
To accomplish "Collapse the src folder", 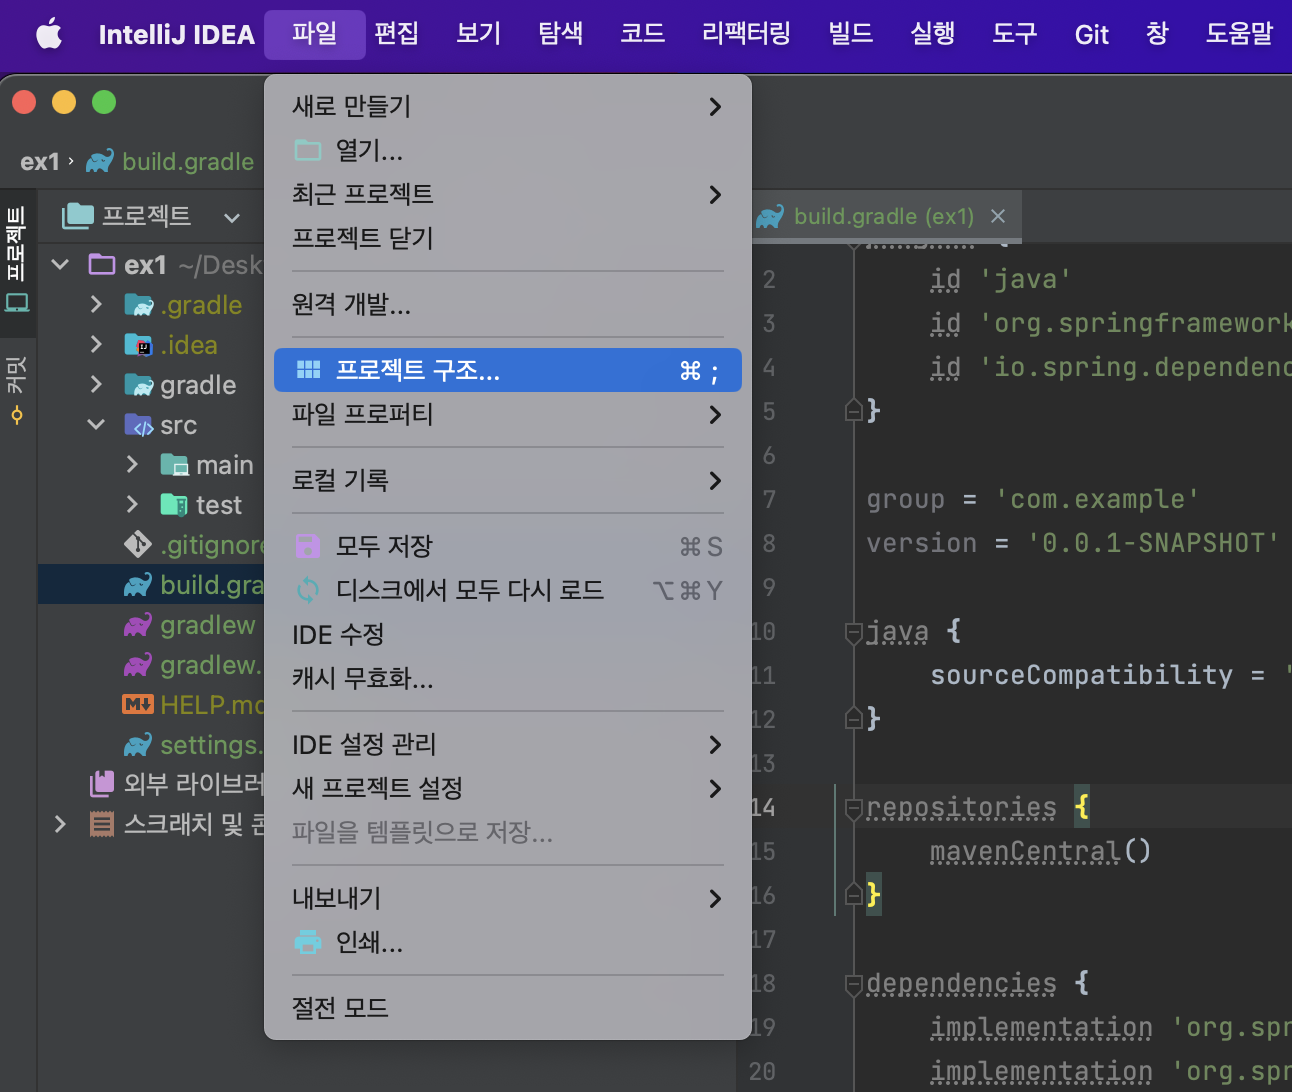I will pos(96,425).
